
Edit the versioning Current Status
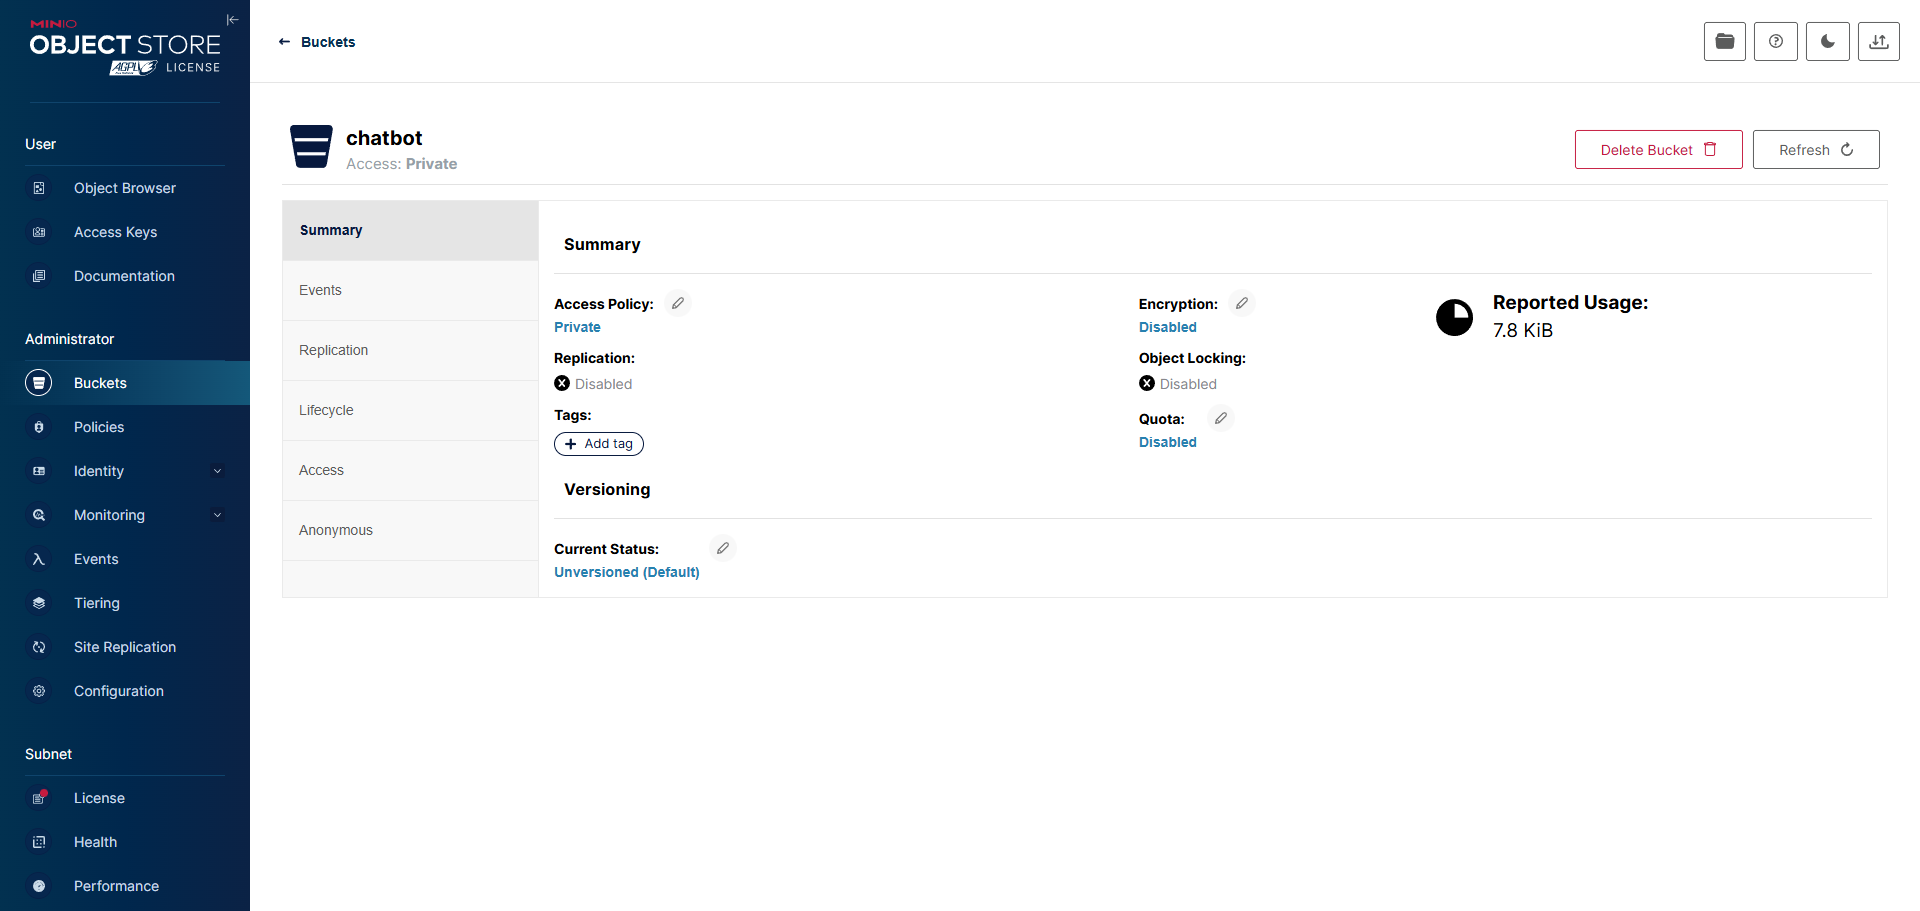point(723,548)
